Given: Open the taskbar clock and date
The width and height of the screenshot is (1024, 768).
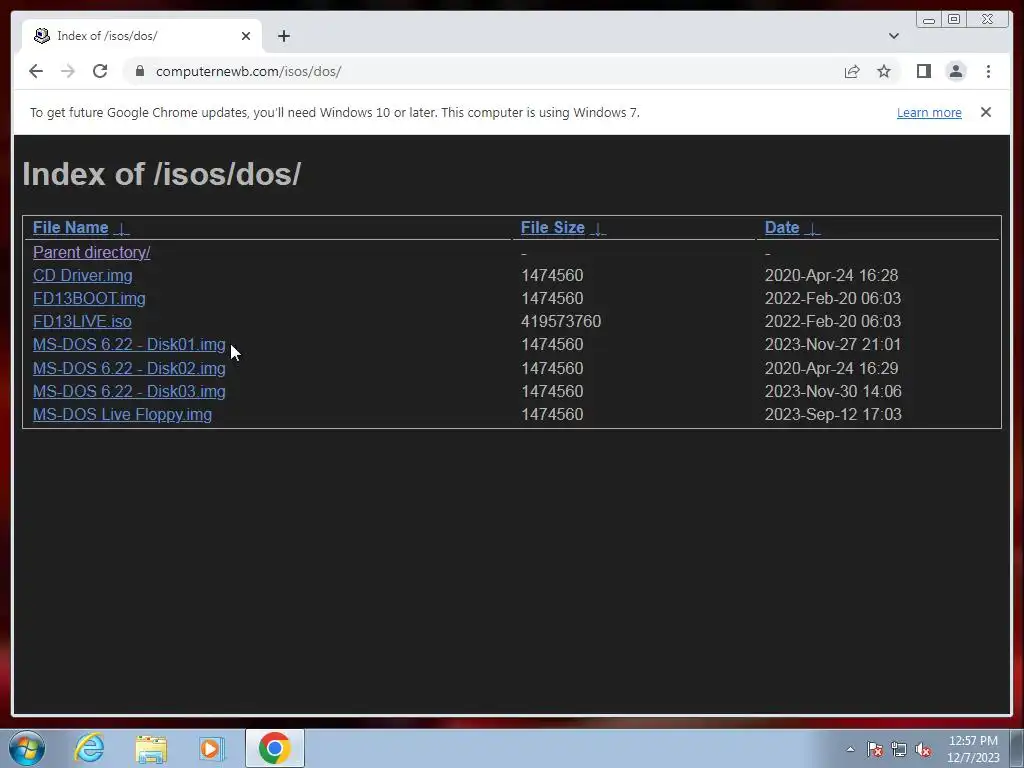Looking at the screenshot, I should pyautogui.click(x=973, y=749).
